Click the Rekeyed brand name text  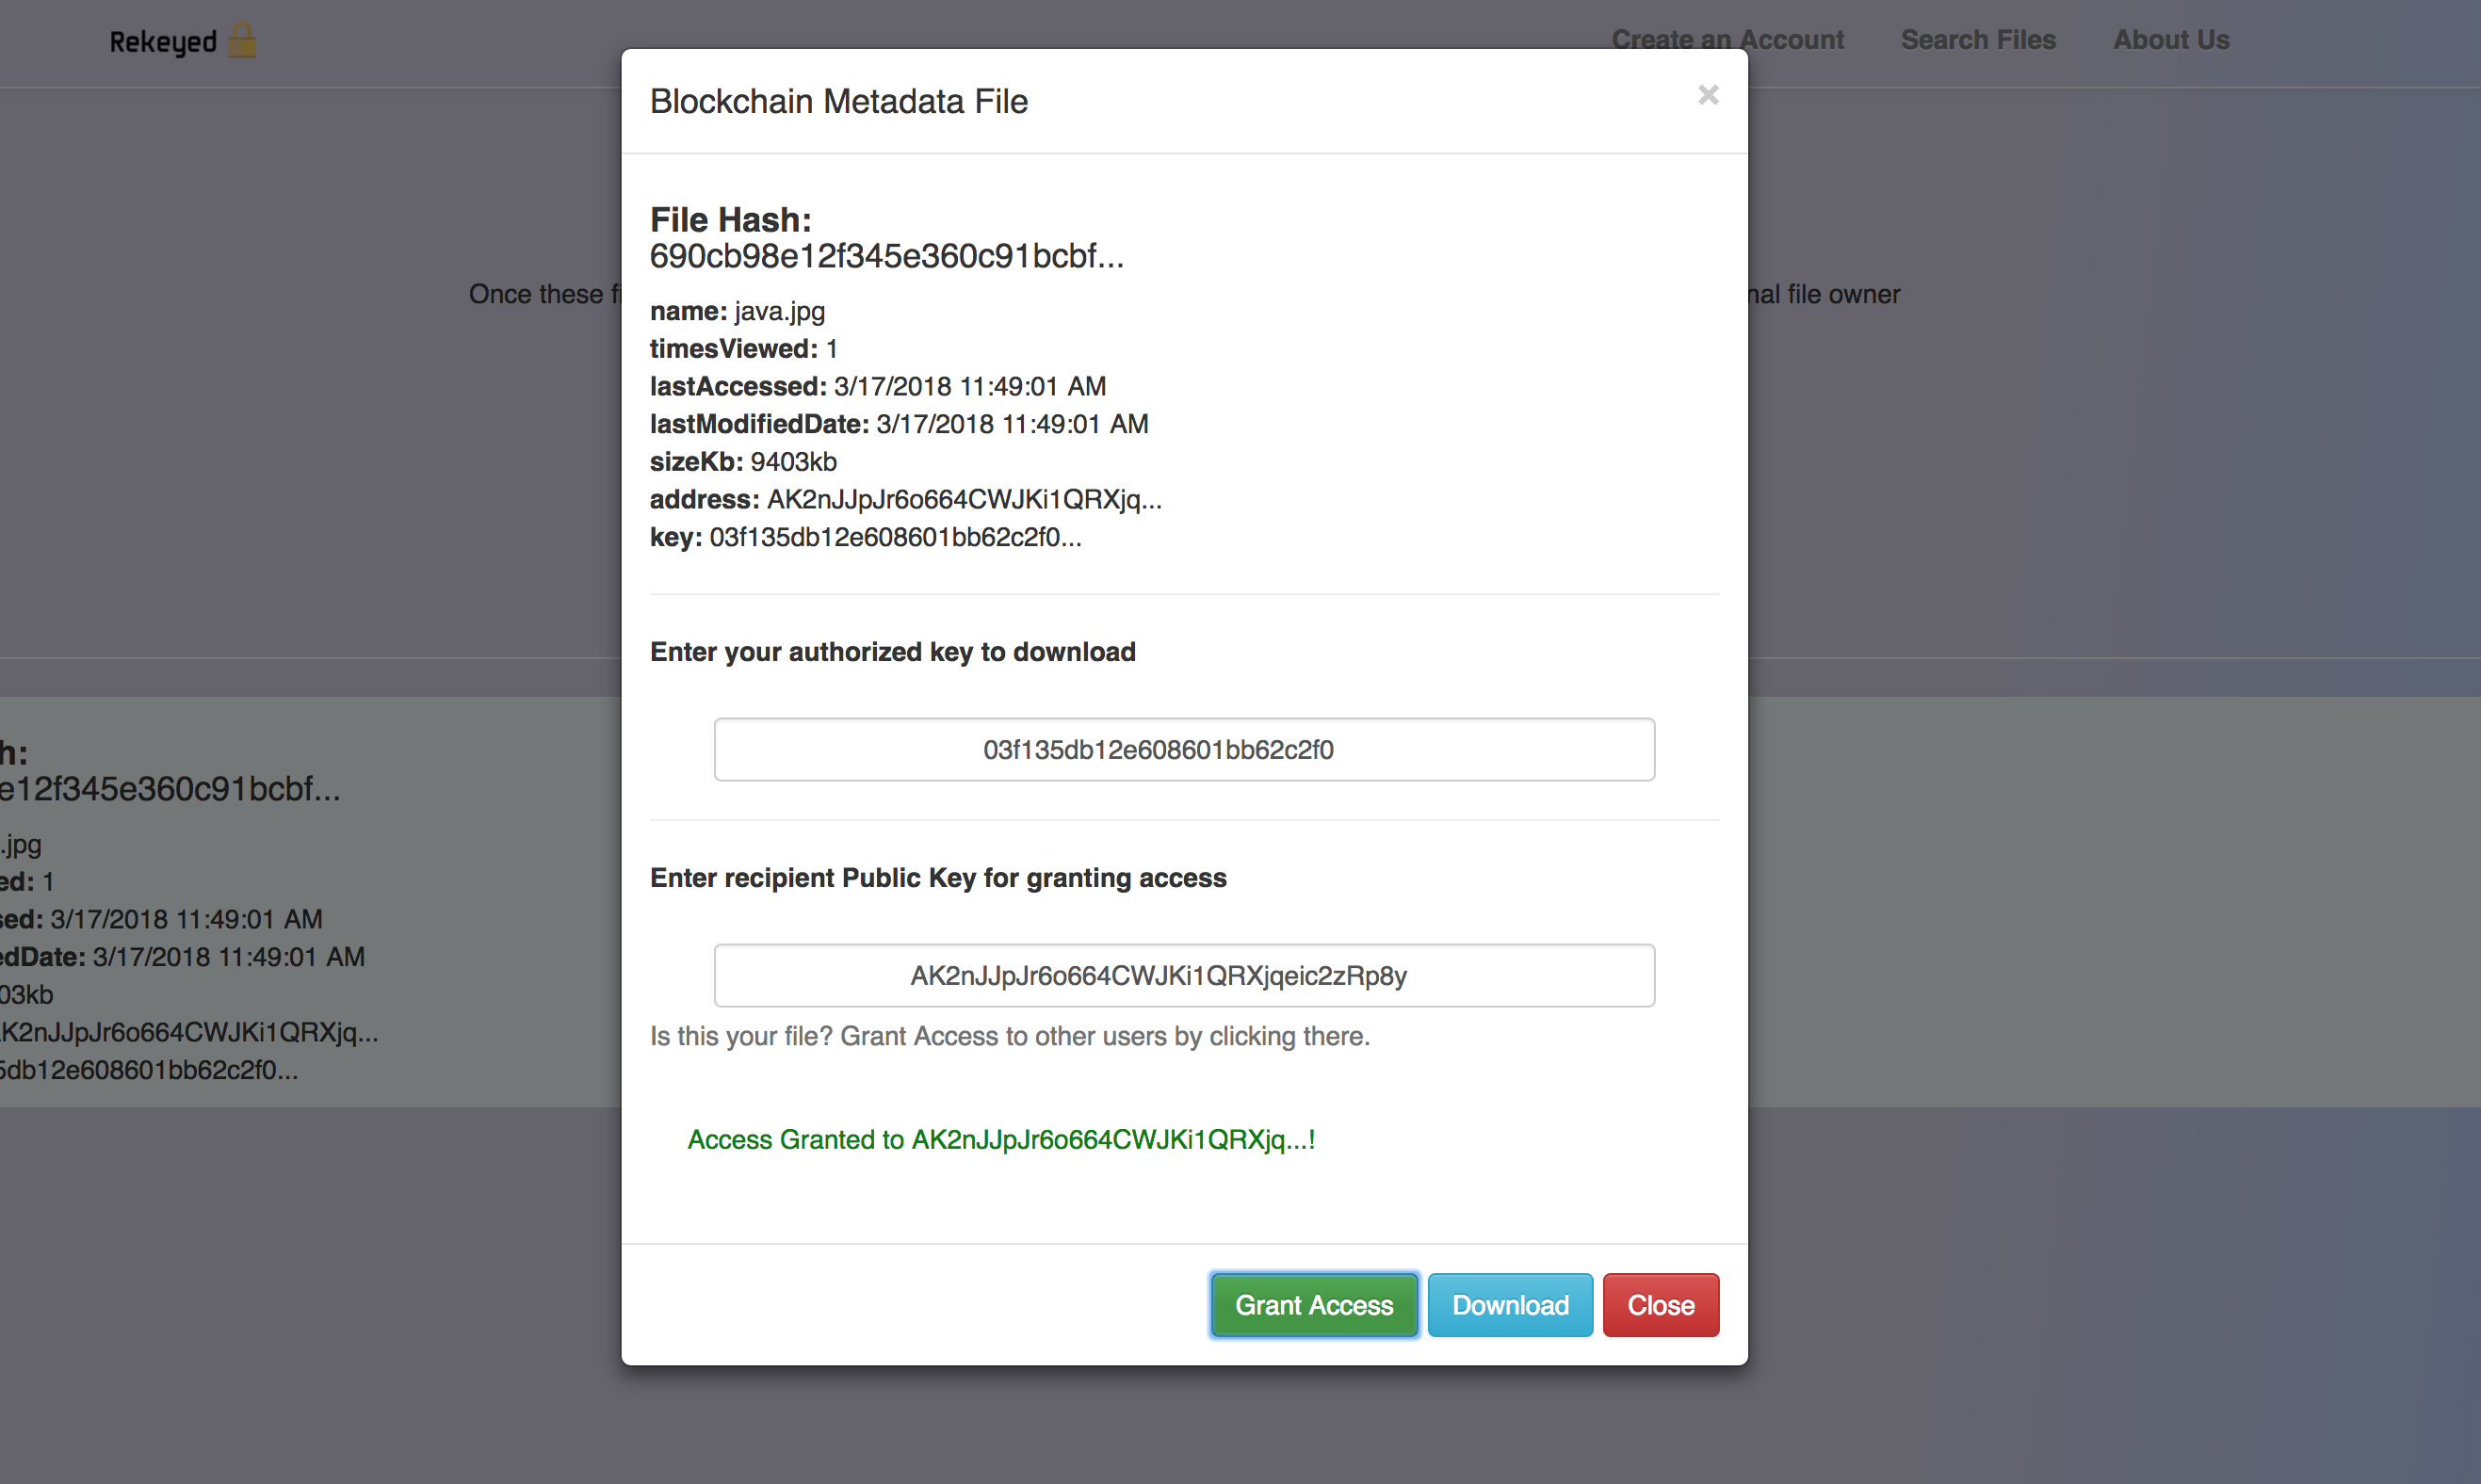point(163,42)
